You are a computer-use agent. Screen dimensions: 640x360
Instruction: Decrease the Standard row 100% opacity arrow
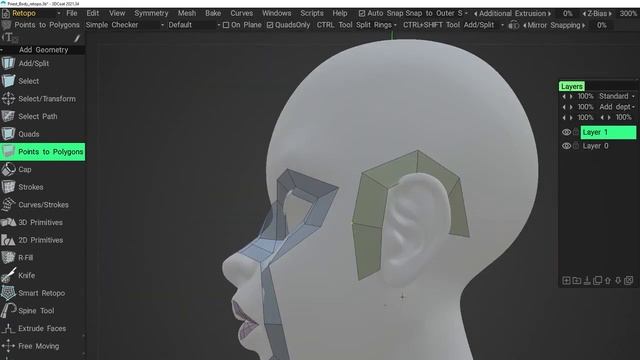(564, 96)
